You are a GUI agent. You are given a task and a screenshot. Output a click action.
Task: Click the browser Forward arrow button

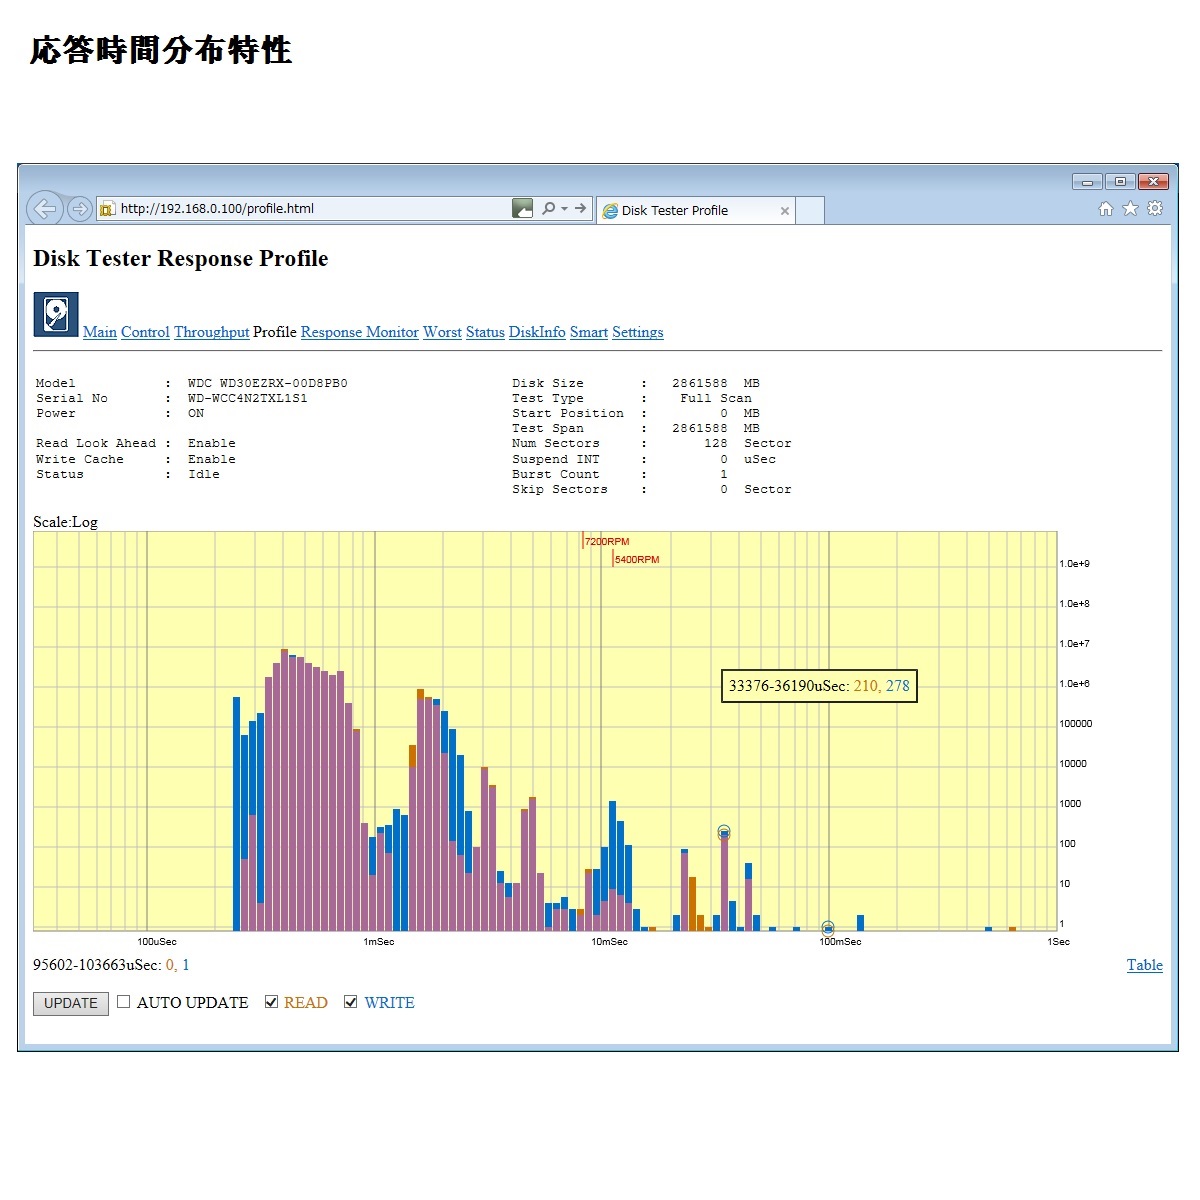pyautogui.click(x=80, y=209)
